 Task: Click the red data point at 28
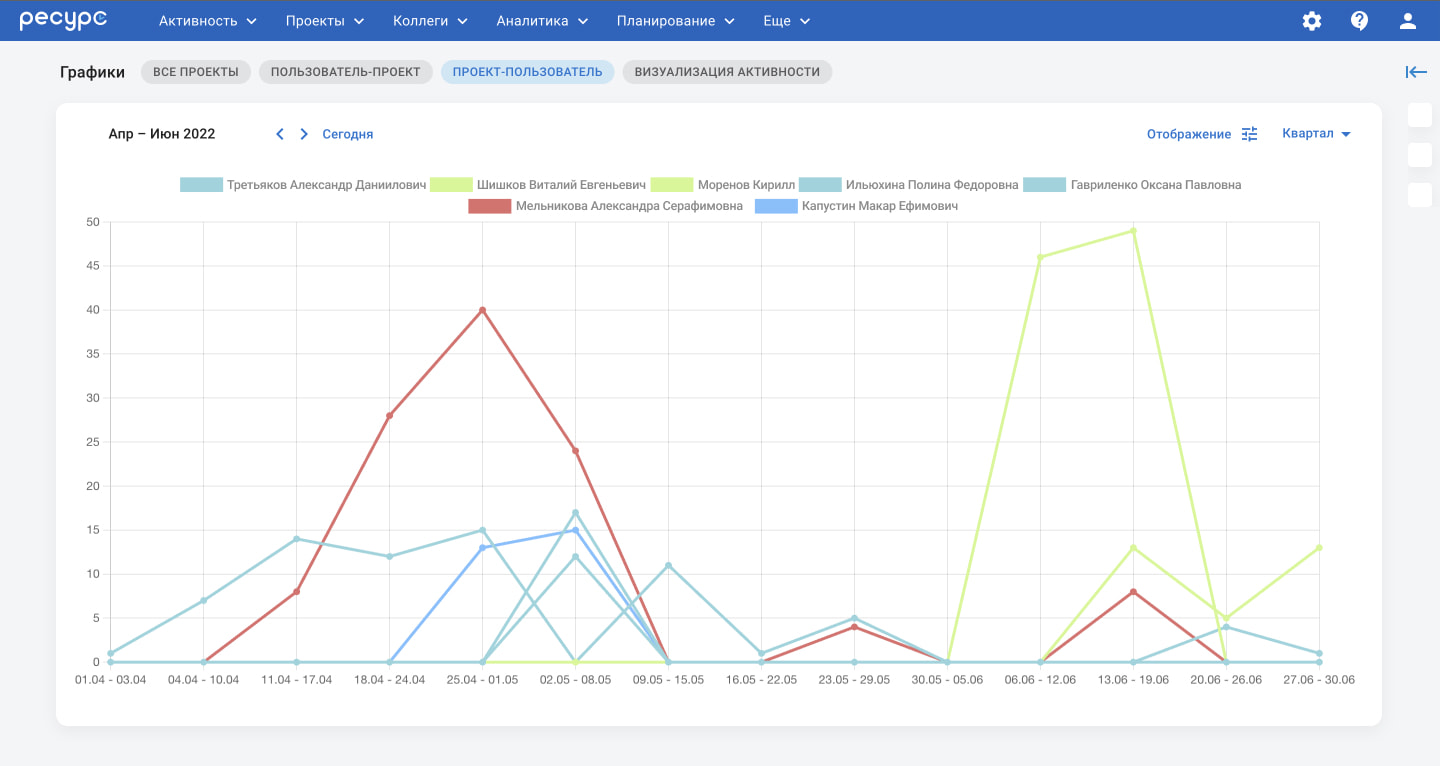point(389,416)
